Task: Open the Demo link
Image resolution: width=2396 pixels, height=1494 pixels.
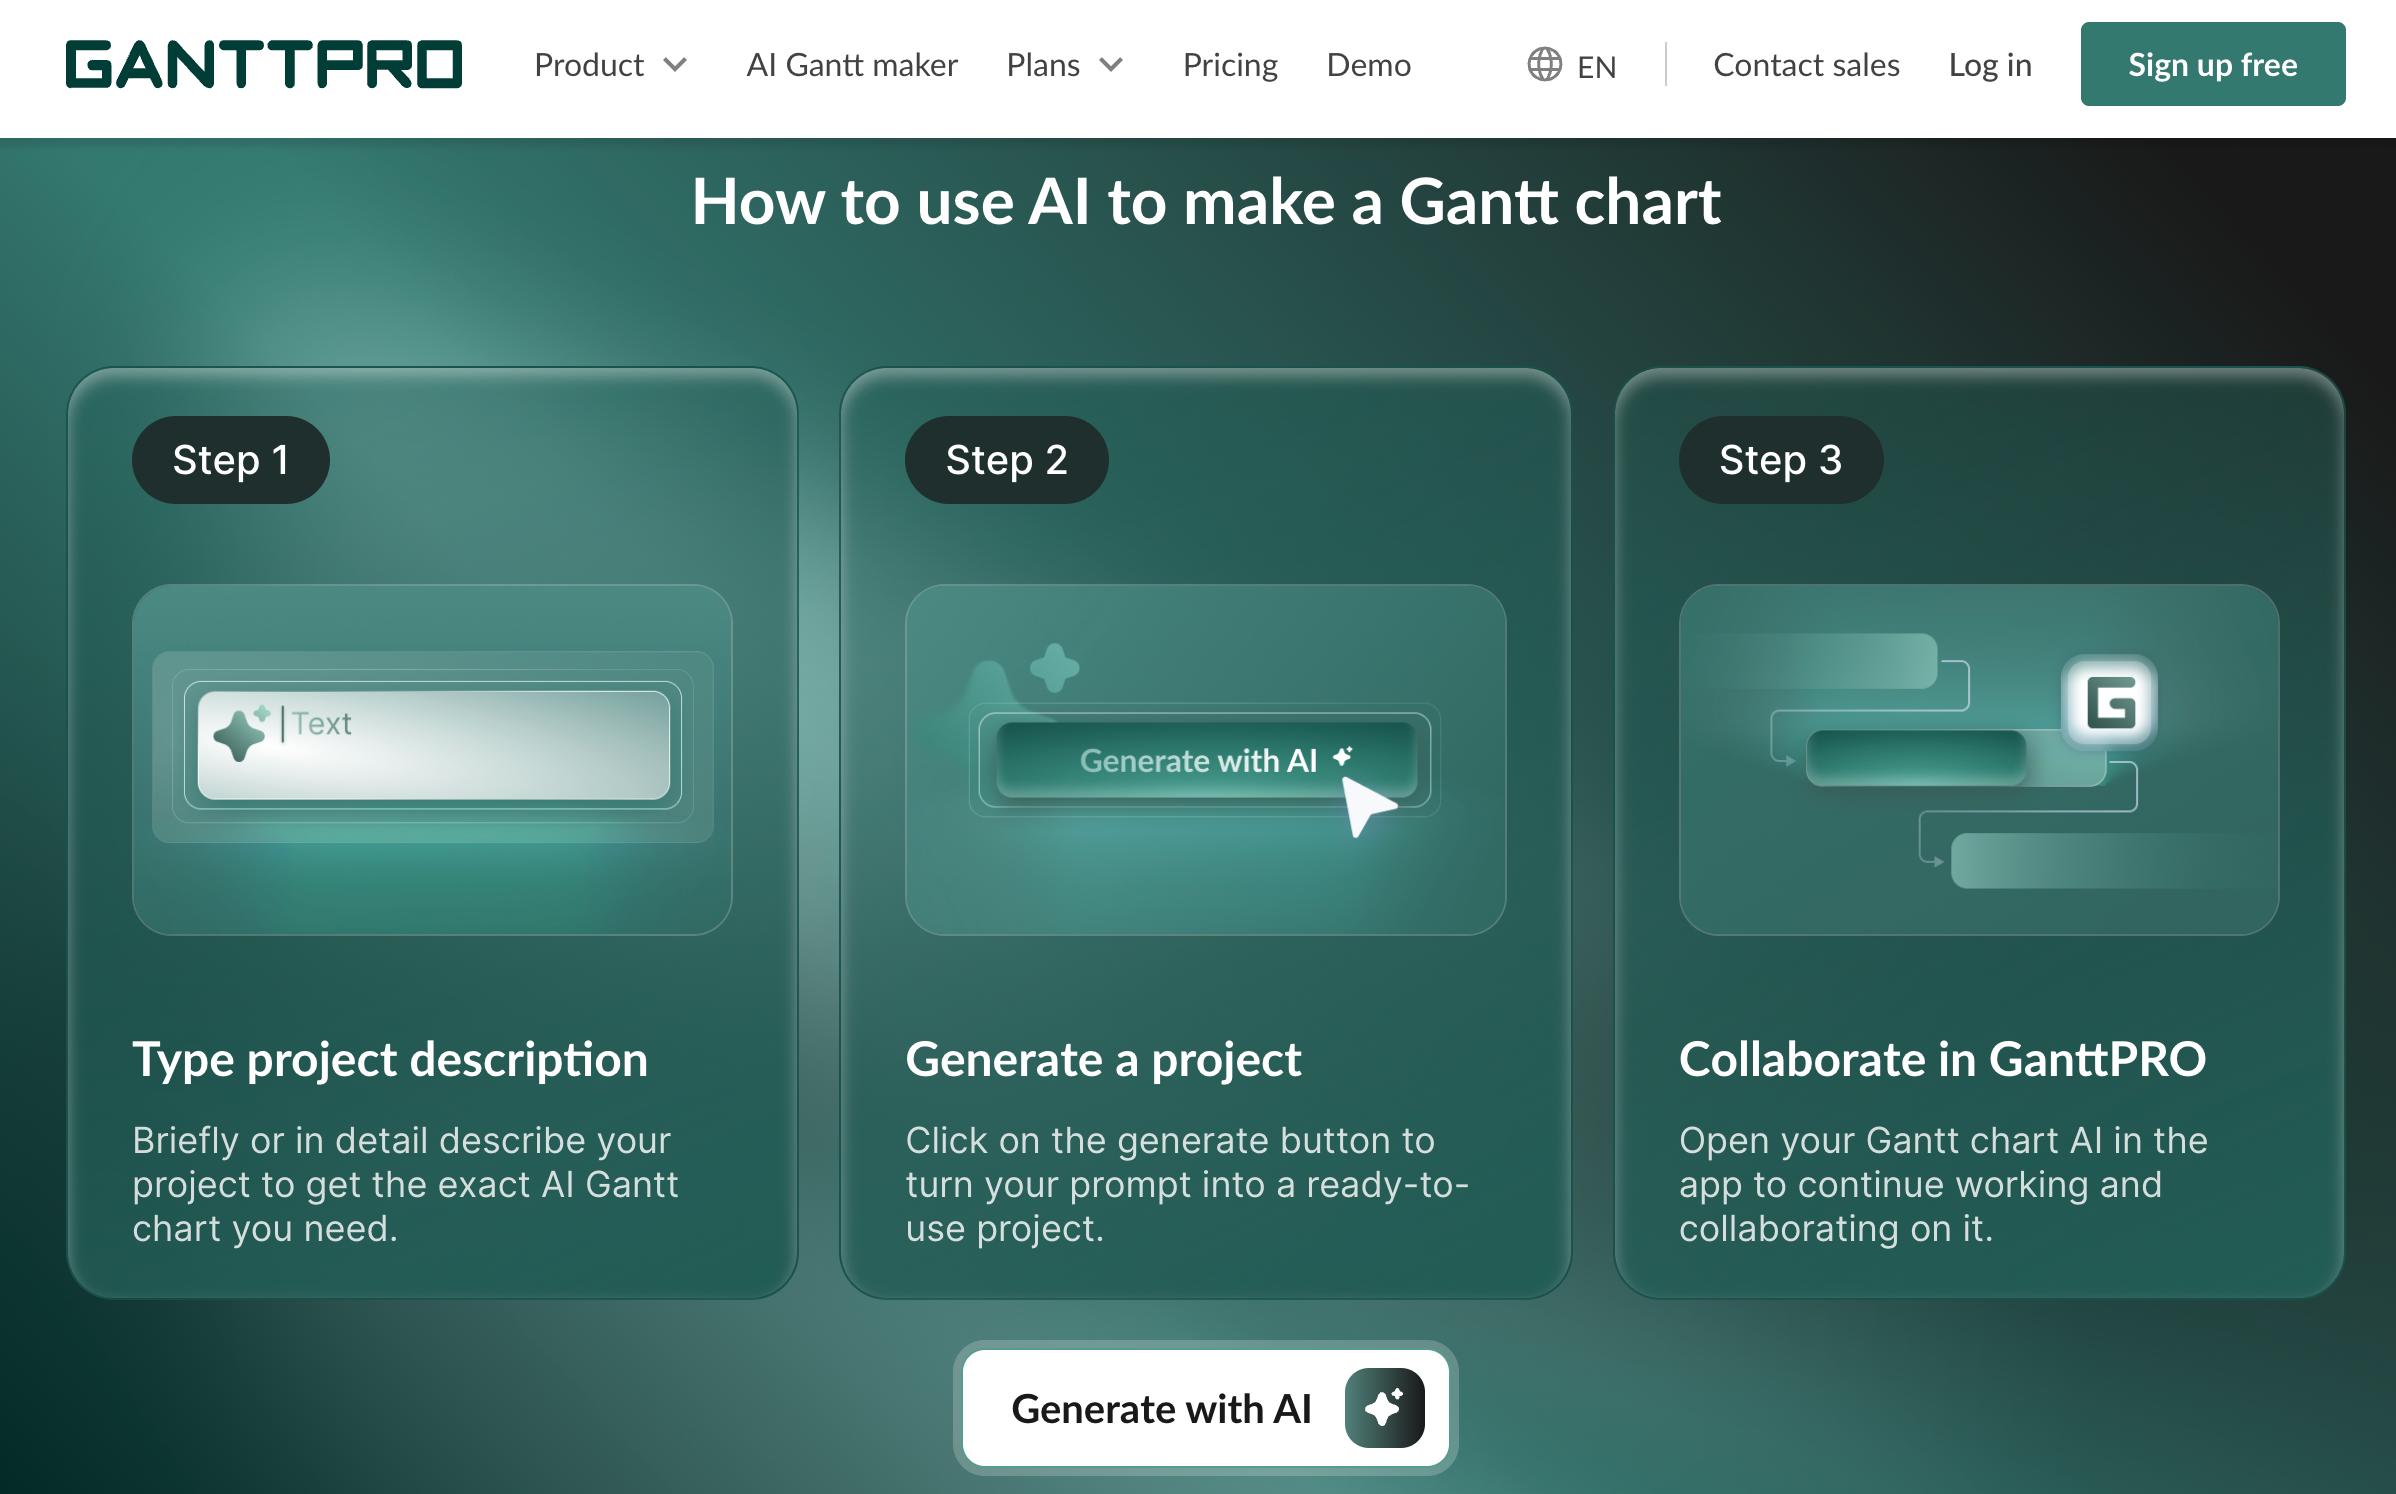Action: tap(1368, 65)
